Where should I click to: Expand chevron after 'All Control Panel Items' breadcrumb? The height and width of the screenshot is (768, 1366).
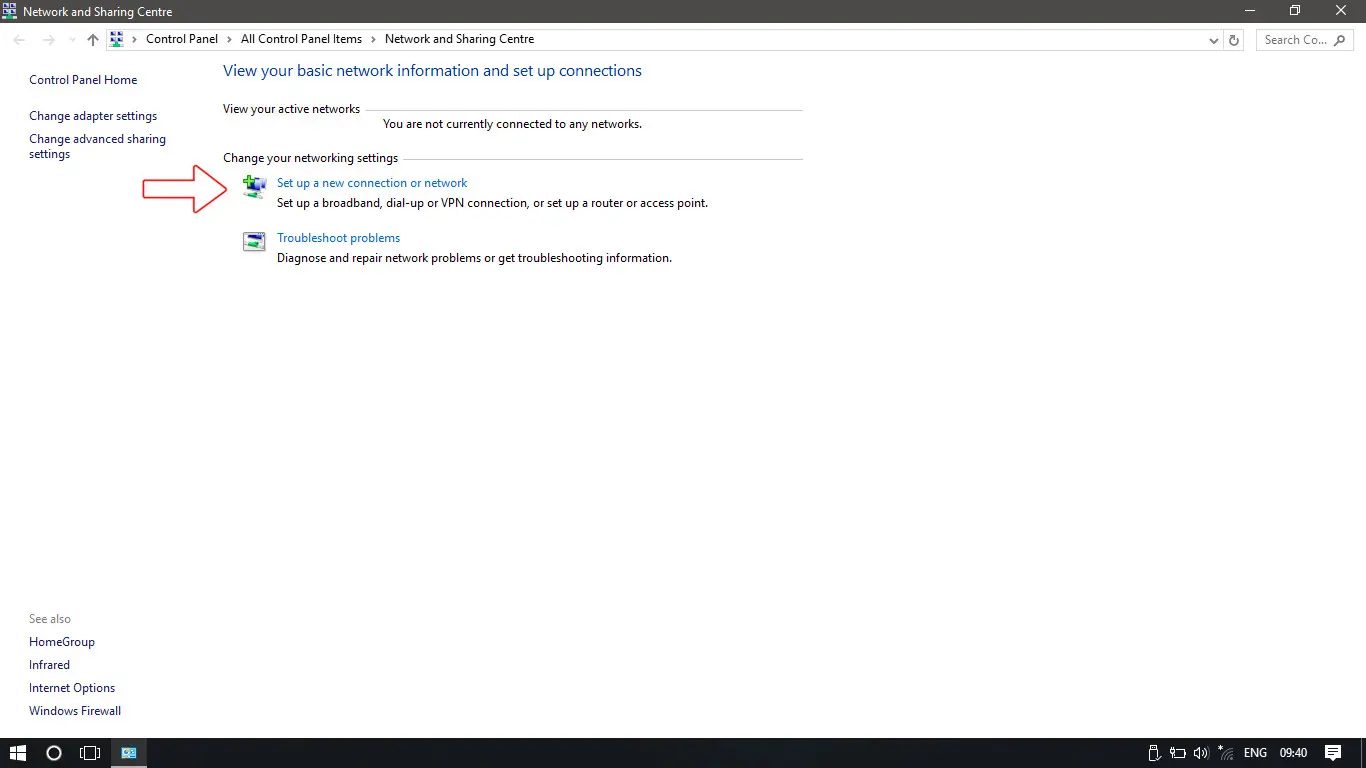click(x=373, y=40)
